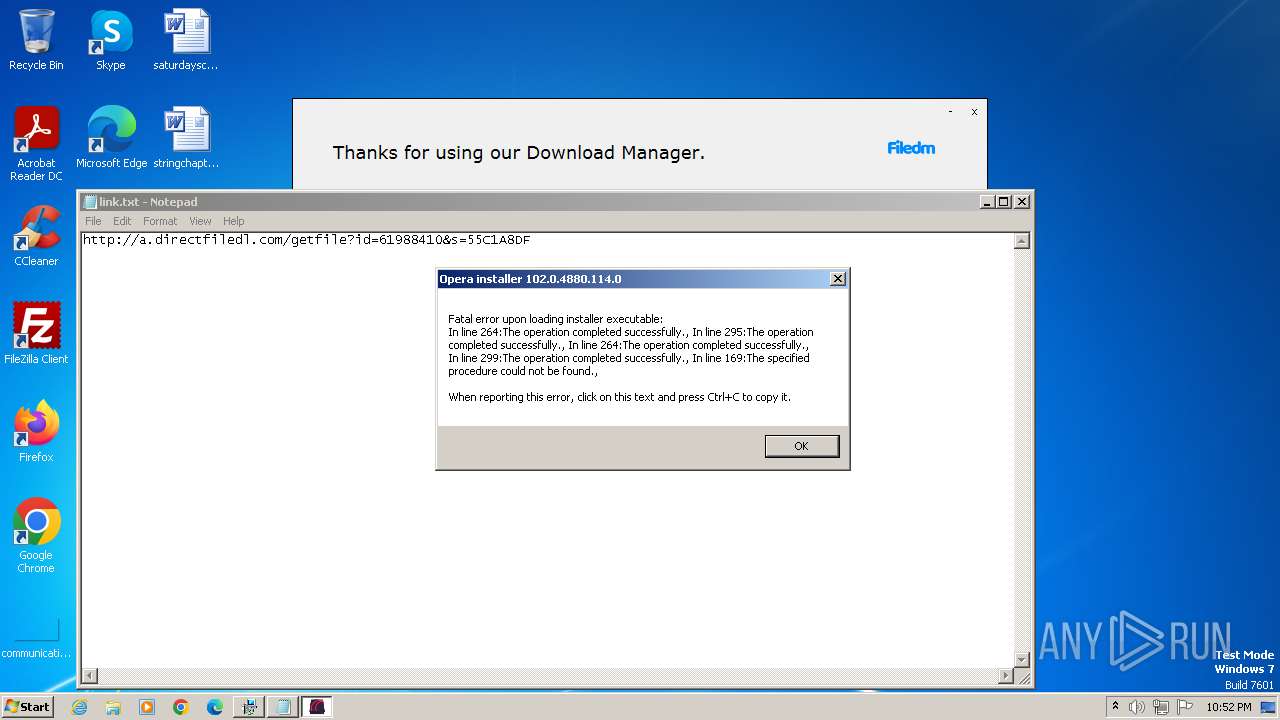The height and width of the screenshot is (720, 1280).
Task: Select the Firefox desktop shortcut
Action: (36, 432)
